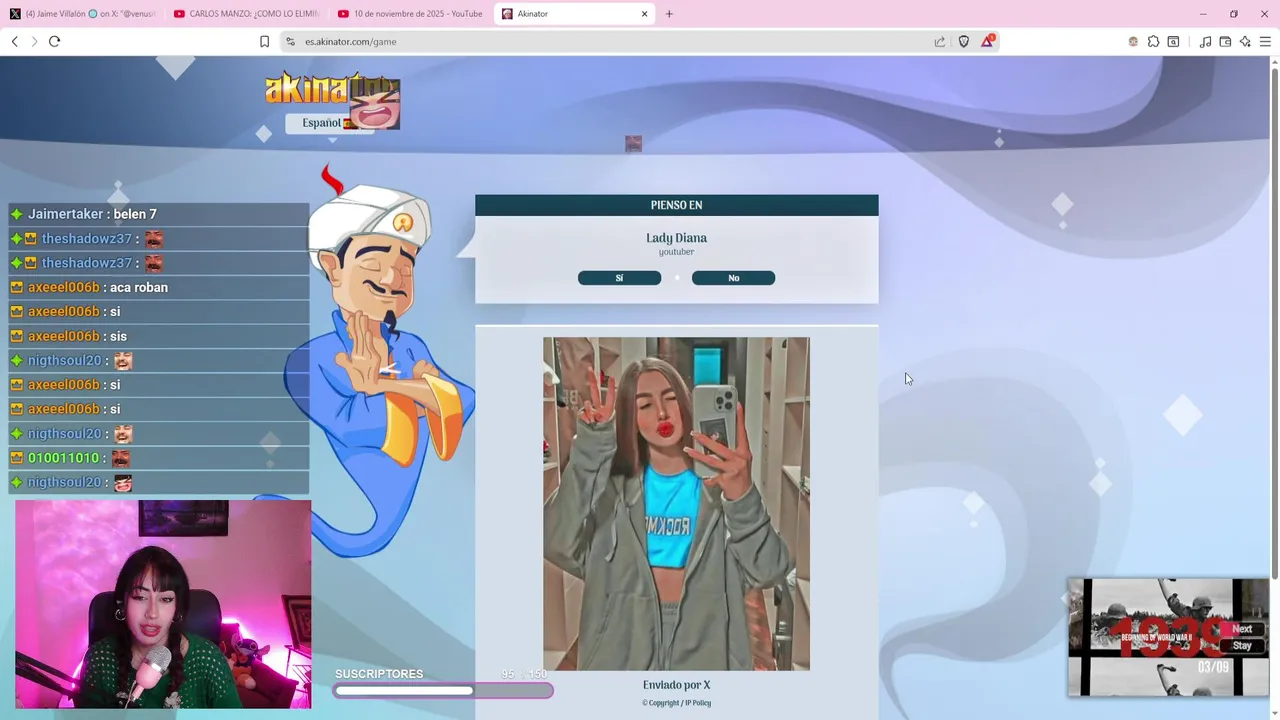Click the Lady Diana photo
This screenshot has height=720, width=1280.
(x=676, y=503)
